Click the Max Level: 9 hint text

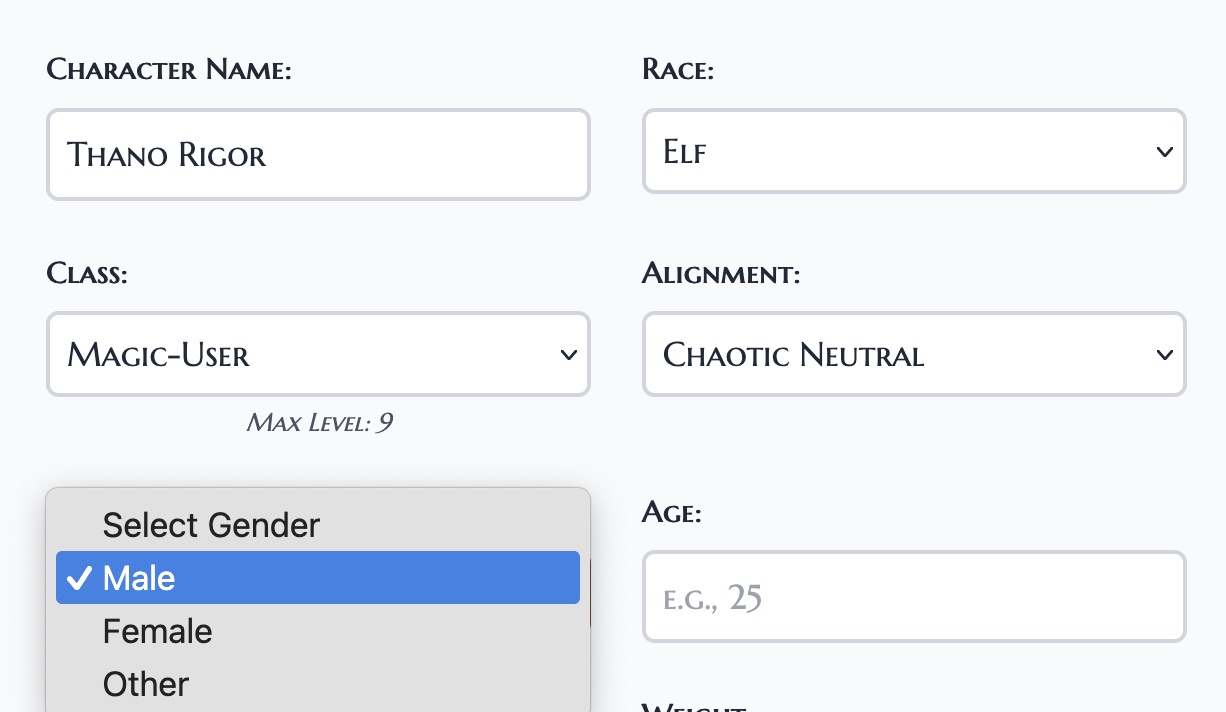(x=319, y=423)
